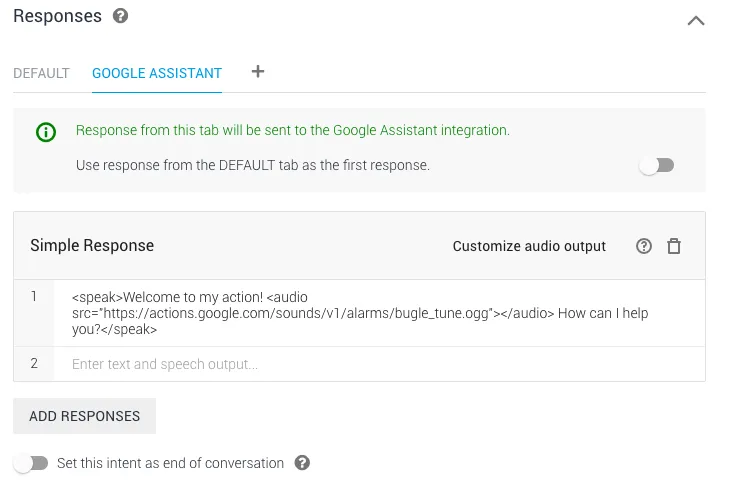Screen dimensions: 747x499
Task: Open Customize audio output
Action: click(529, 246)
